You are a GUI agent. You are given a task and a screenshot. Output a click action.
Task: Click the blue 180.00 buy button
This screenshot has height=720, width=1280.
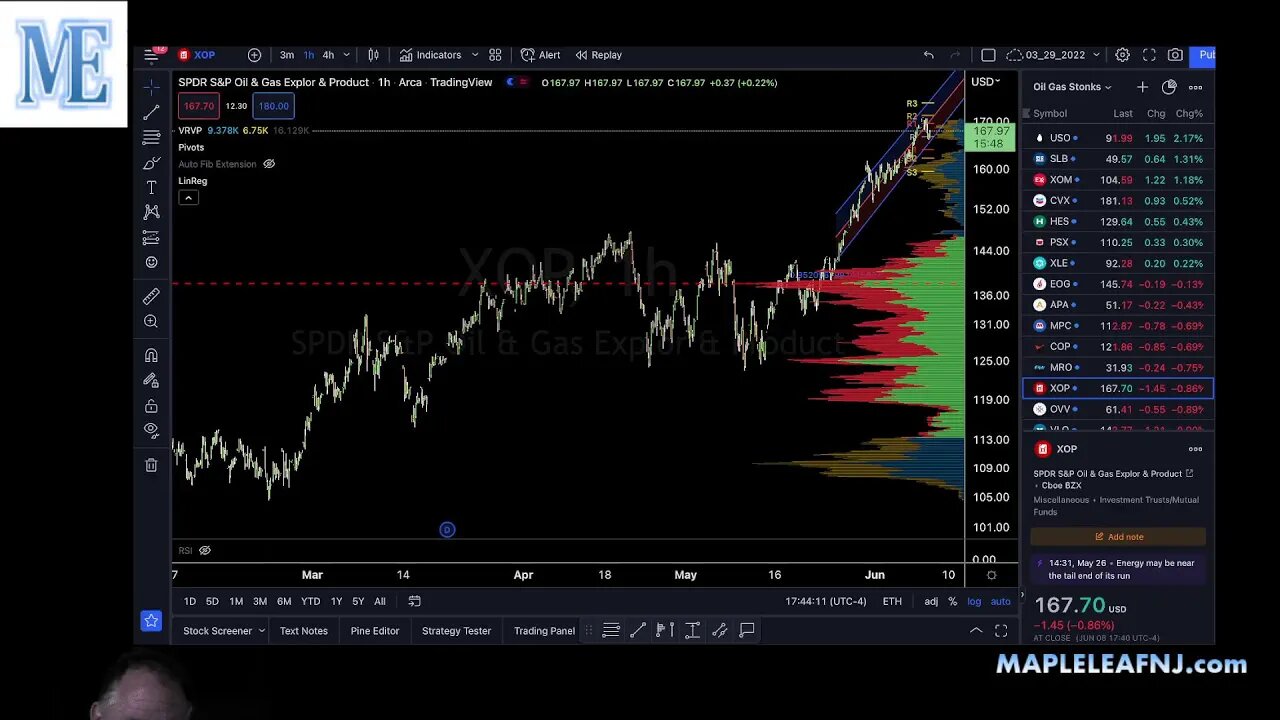(273, 106)
